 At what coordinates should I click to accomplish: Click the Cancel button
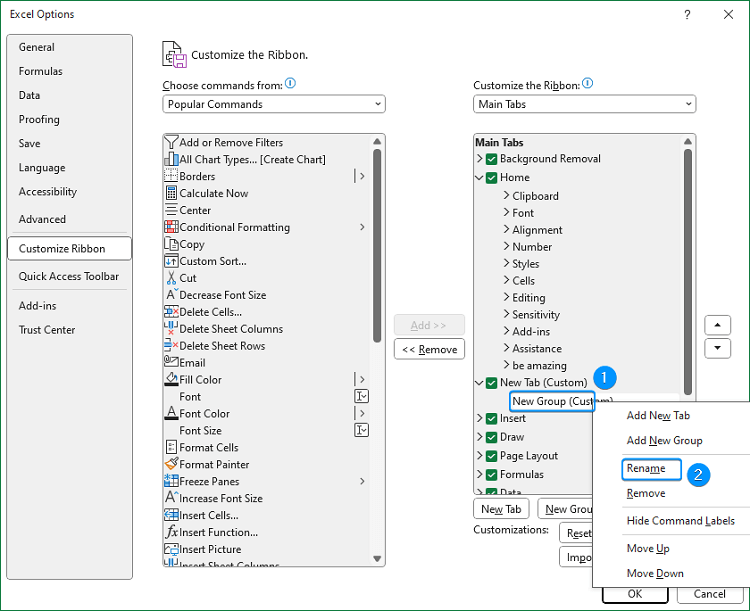coord(709,594)
